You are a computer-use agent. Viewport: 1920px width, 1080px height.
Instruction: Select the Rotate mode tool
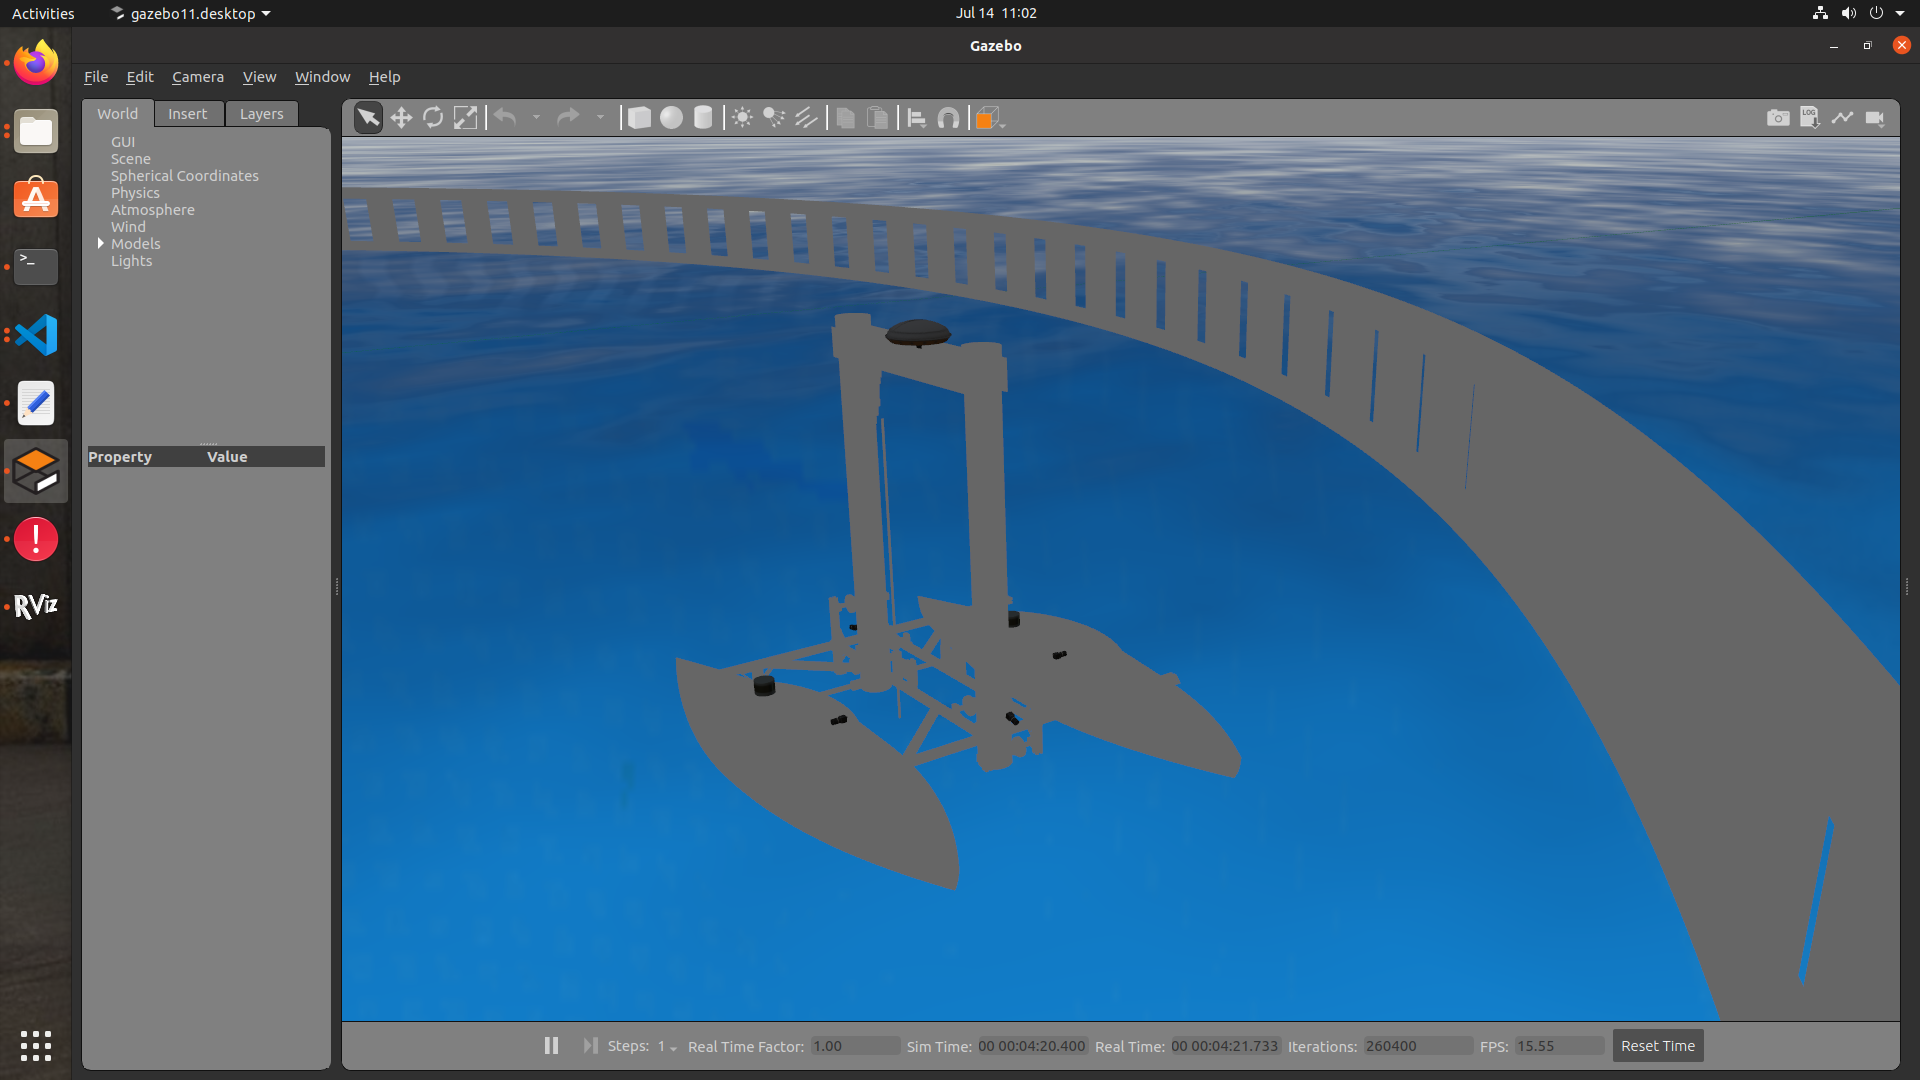tap(433, 117)
